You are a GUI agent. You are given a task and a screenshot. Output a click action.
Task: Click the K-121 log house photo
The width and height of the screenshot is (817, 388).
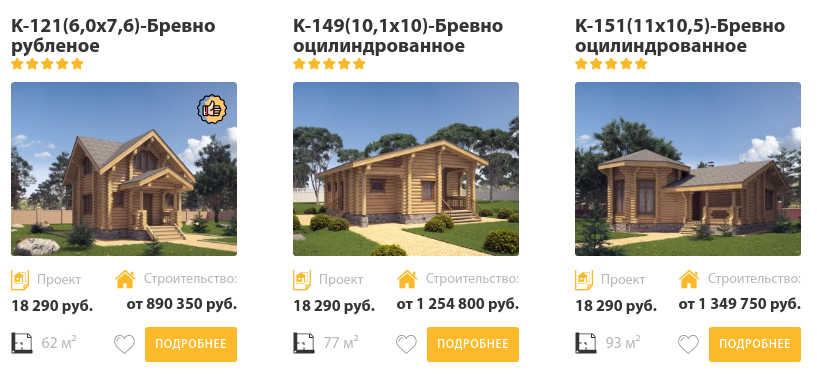coord(124,169)
